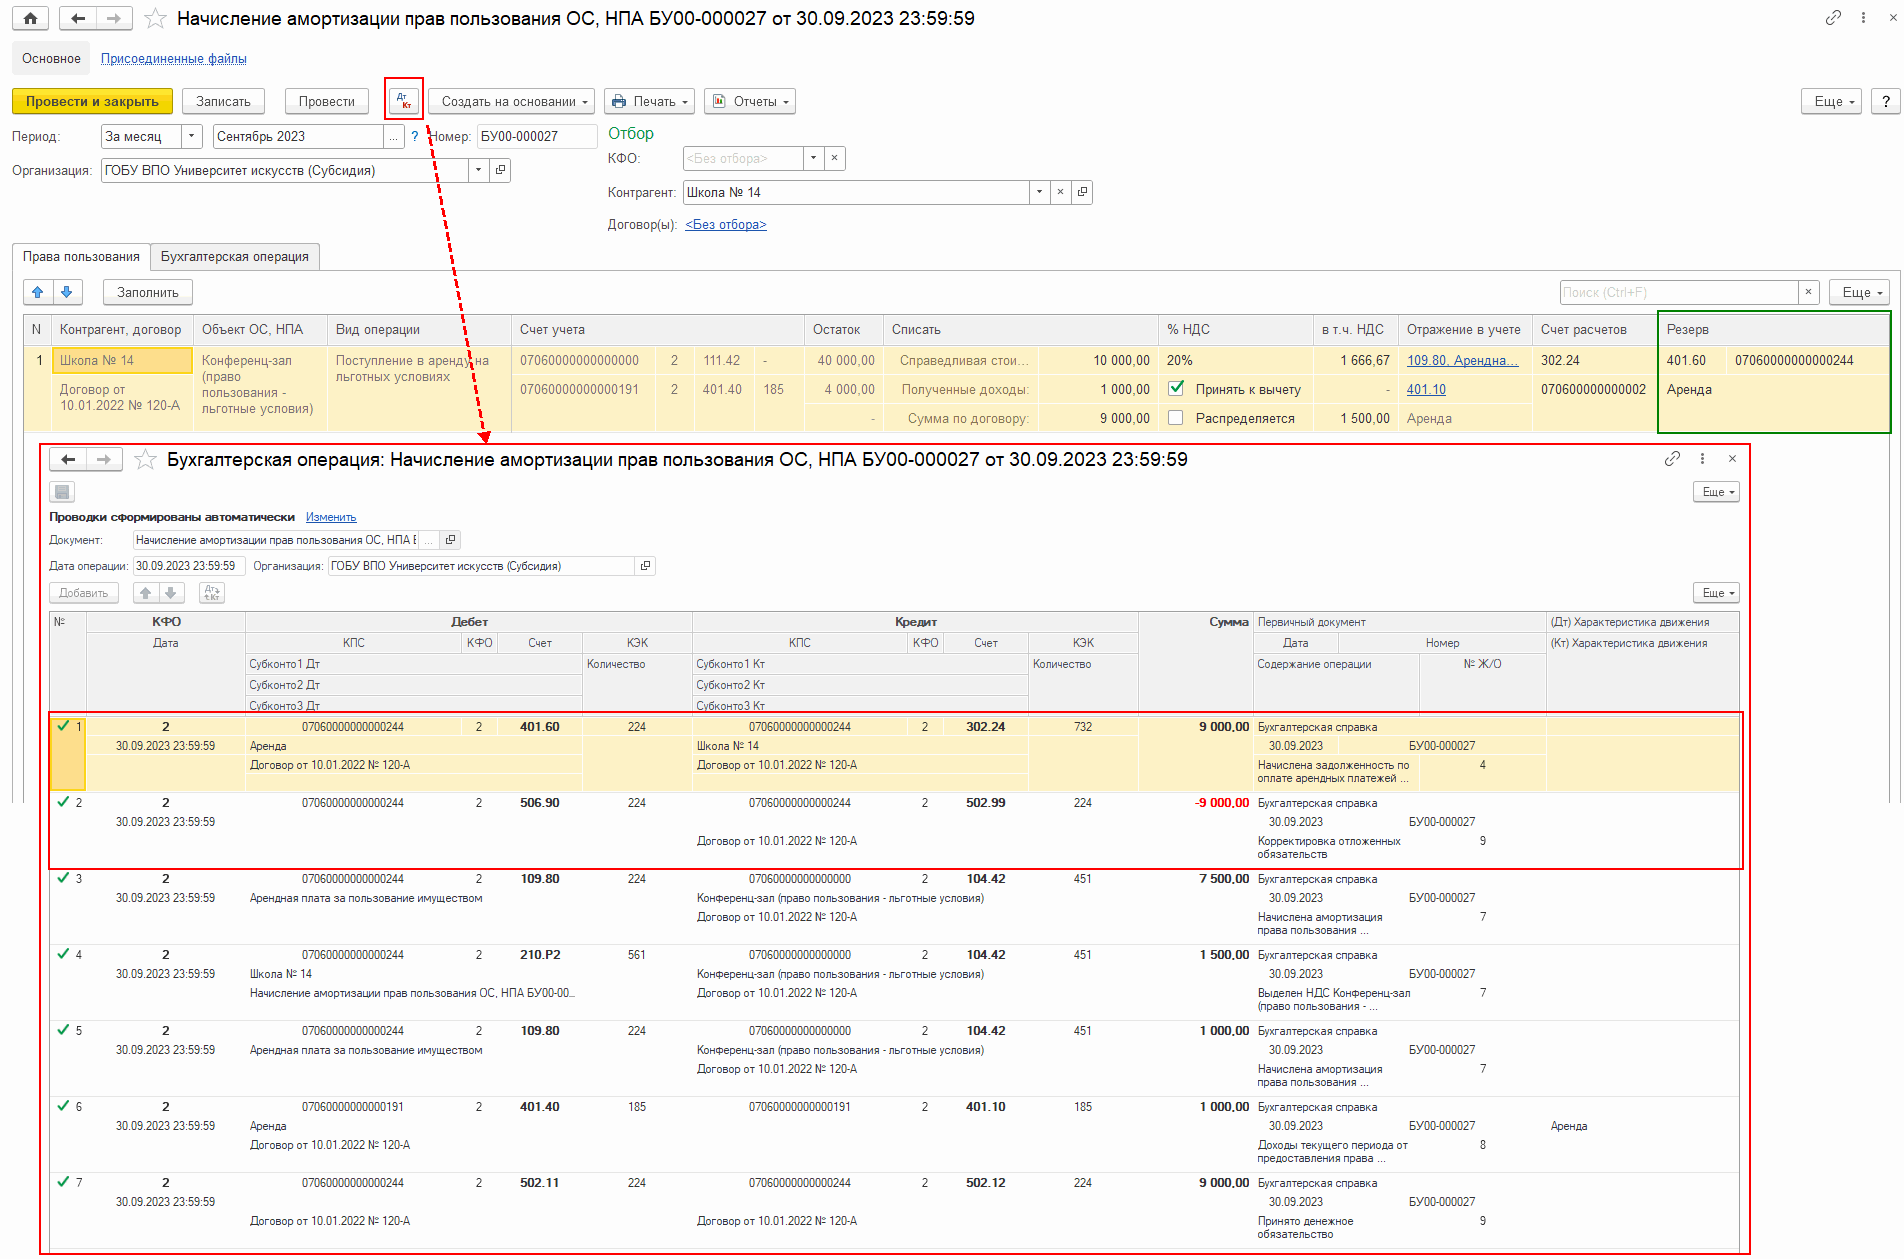This screenshot has height=1259, width=1904.
Task: Open the 109.80, Аренда link
Action: [x=1463, y=360]
